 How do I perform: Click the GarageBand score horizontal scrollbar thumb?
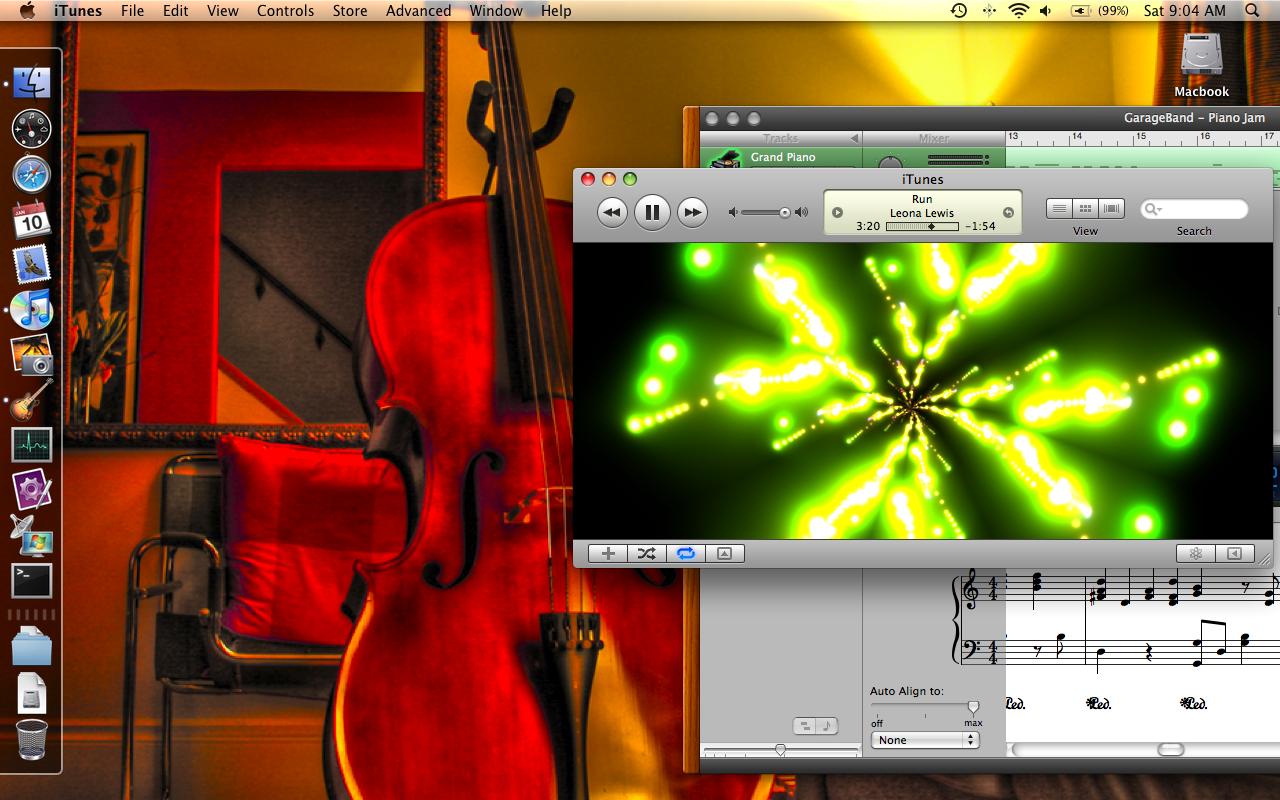pos(1171,749)
